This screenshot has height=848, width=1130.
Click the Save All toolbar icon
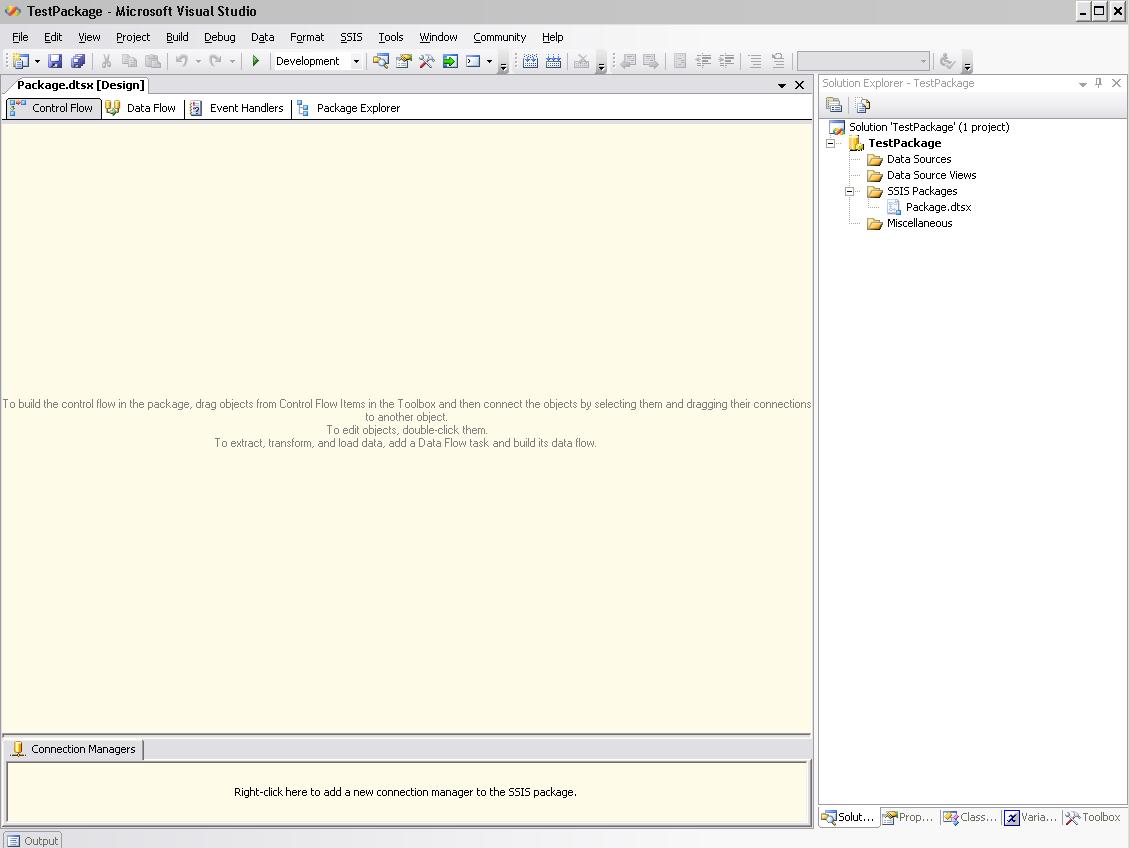click(x=77, y=61)
